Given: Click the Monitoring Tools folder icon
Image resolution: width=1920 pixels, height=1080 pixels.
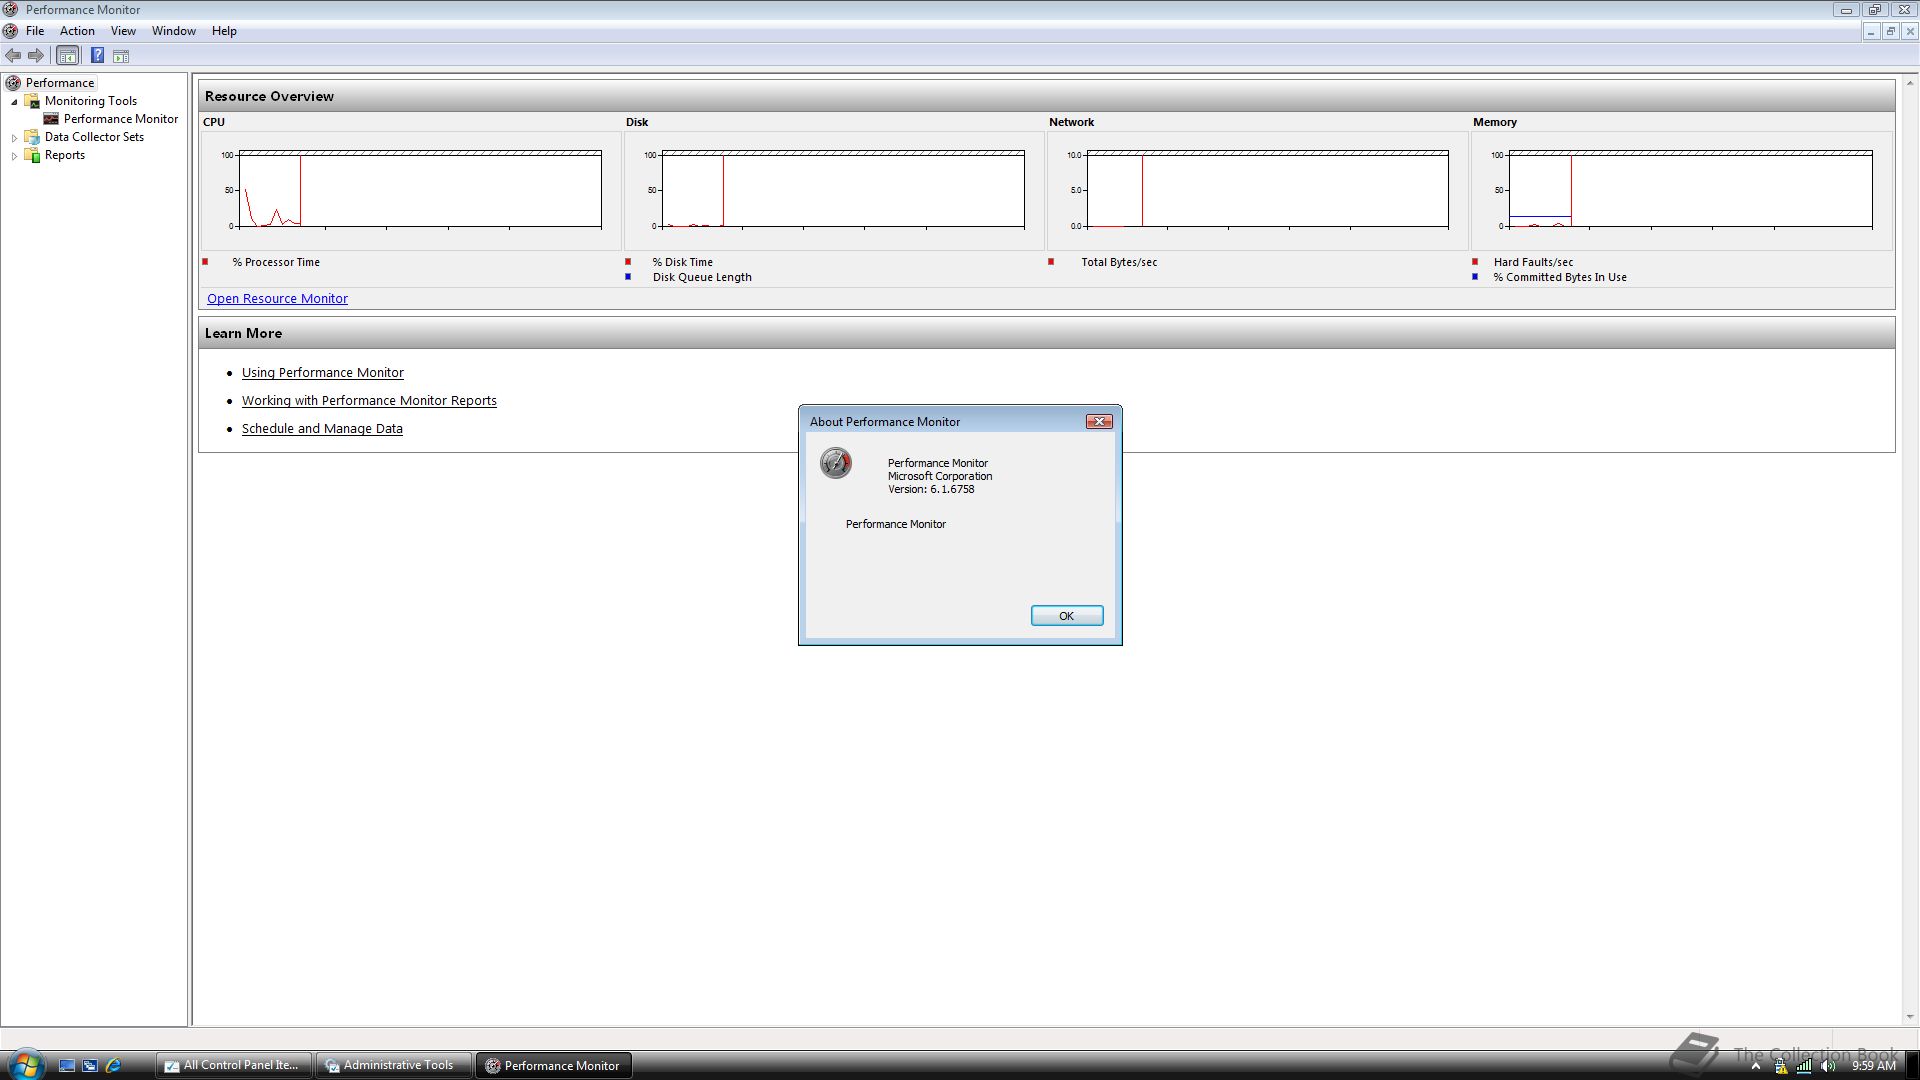Looking at the screenshot, I should pyautogui.click(x=32, y=101).
